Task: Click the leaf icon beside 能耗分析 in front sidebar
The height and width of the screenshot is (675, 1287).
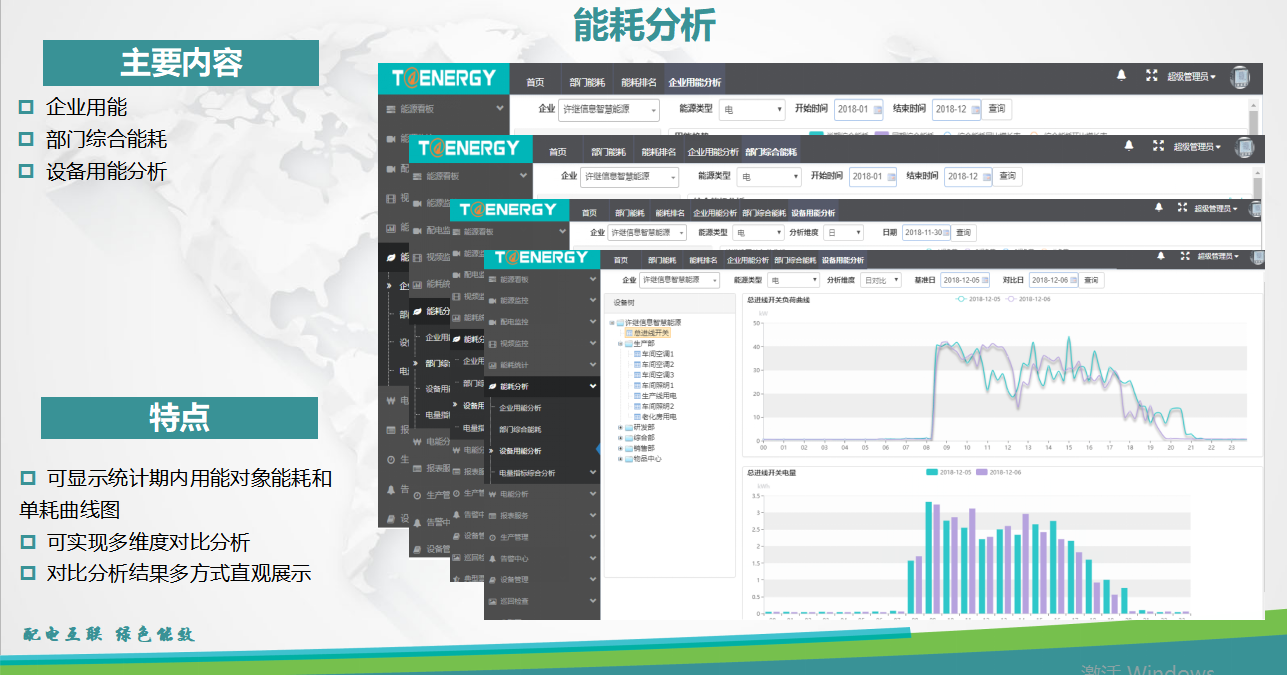Action: point(492,386)
